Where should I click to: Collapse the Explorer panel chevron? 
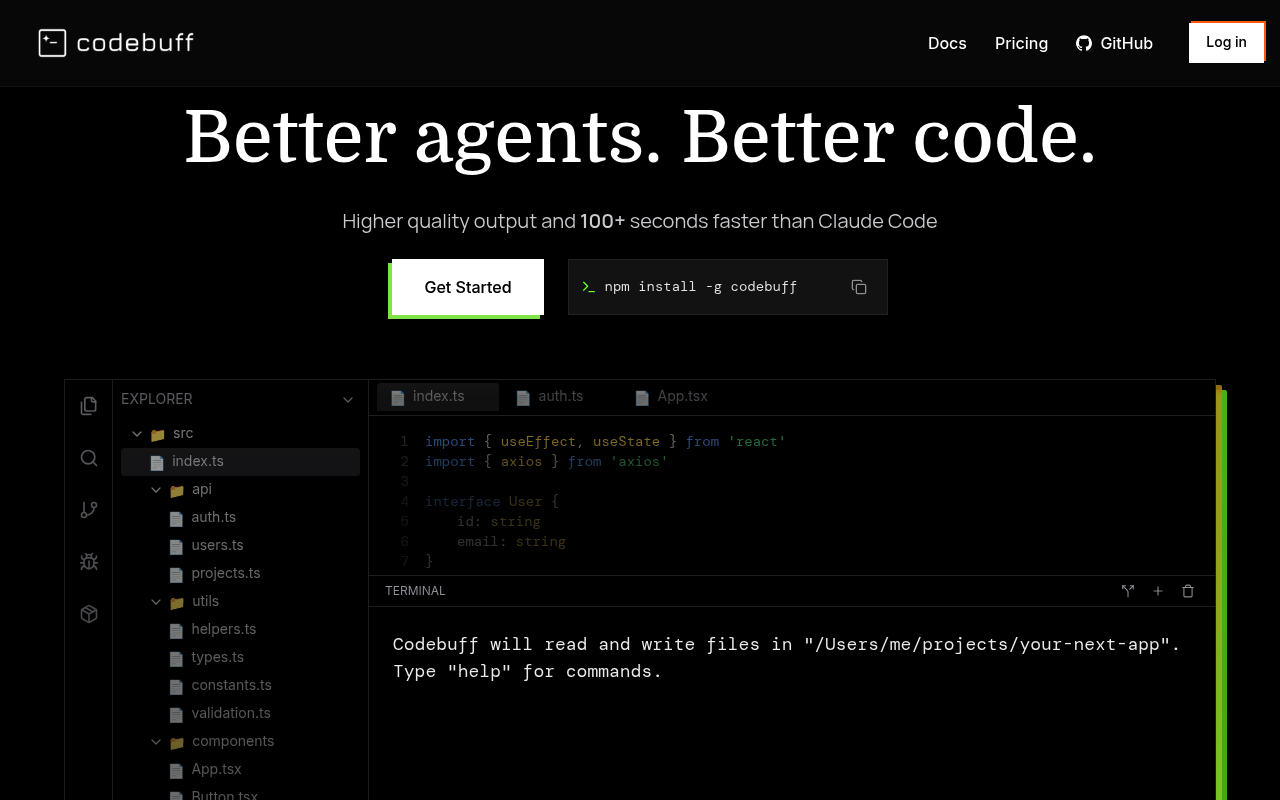(x=348, y=400)
